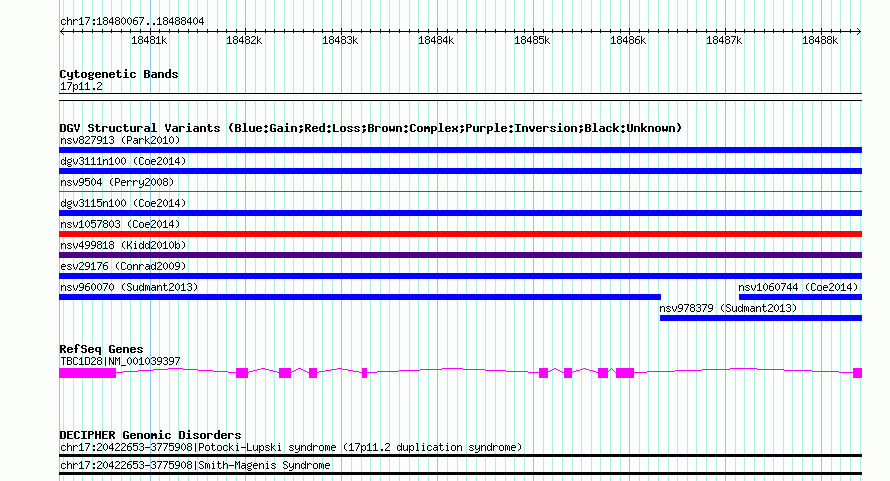The width and height of the screenshot is (890, 481).
Task: Open the DGV Structural Variants track heading
Action: tap(370, 128)
